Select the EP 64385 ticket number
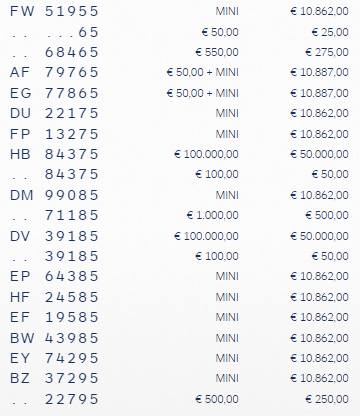Viewport: 360px width, 416px height. click(x=54, y=276)
